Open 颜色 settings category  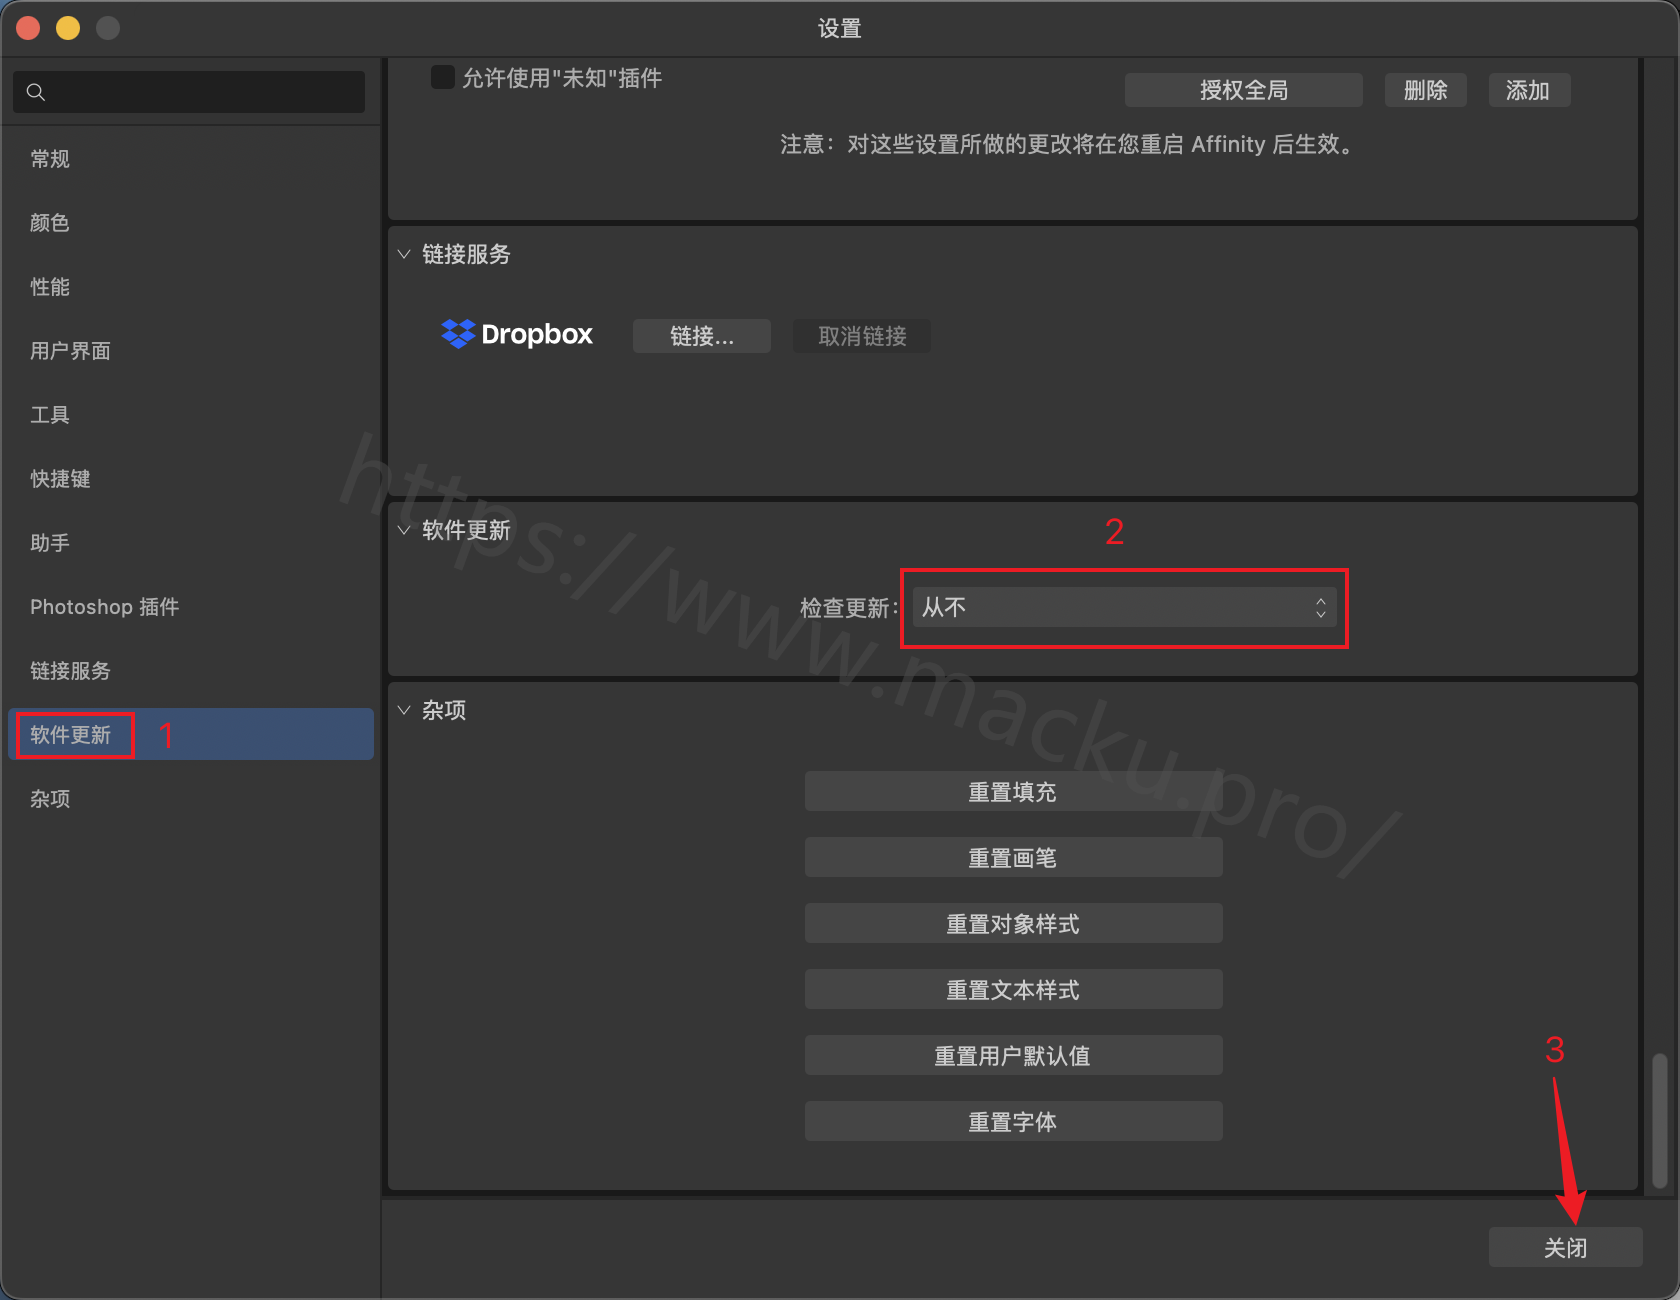point(190,223)
